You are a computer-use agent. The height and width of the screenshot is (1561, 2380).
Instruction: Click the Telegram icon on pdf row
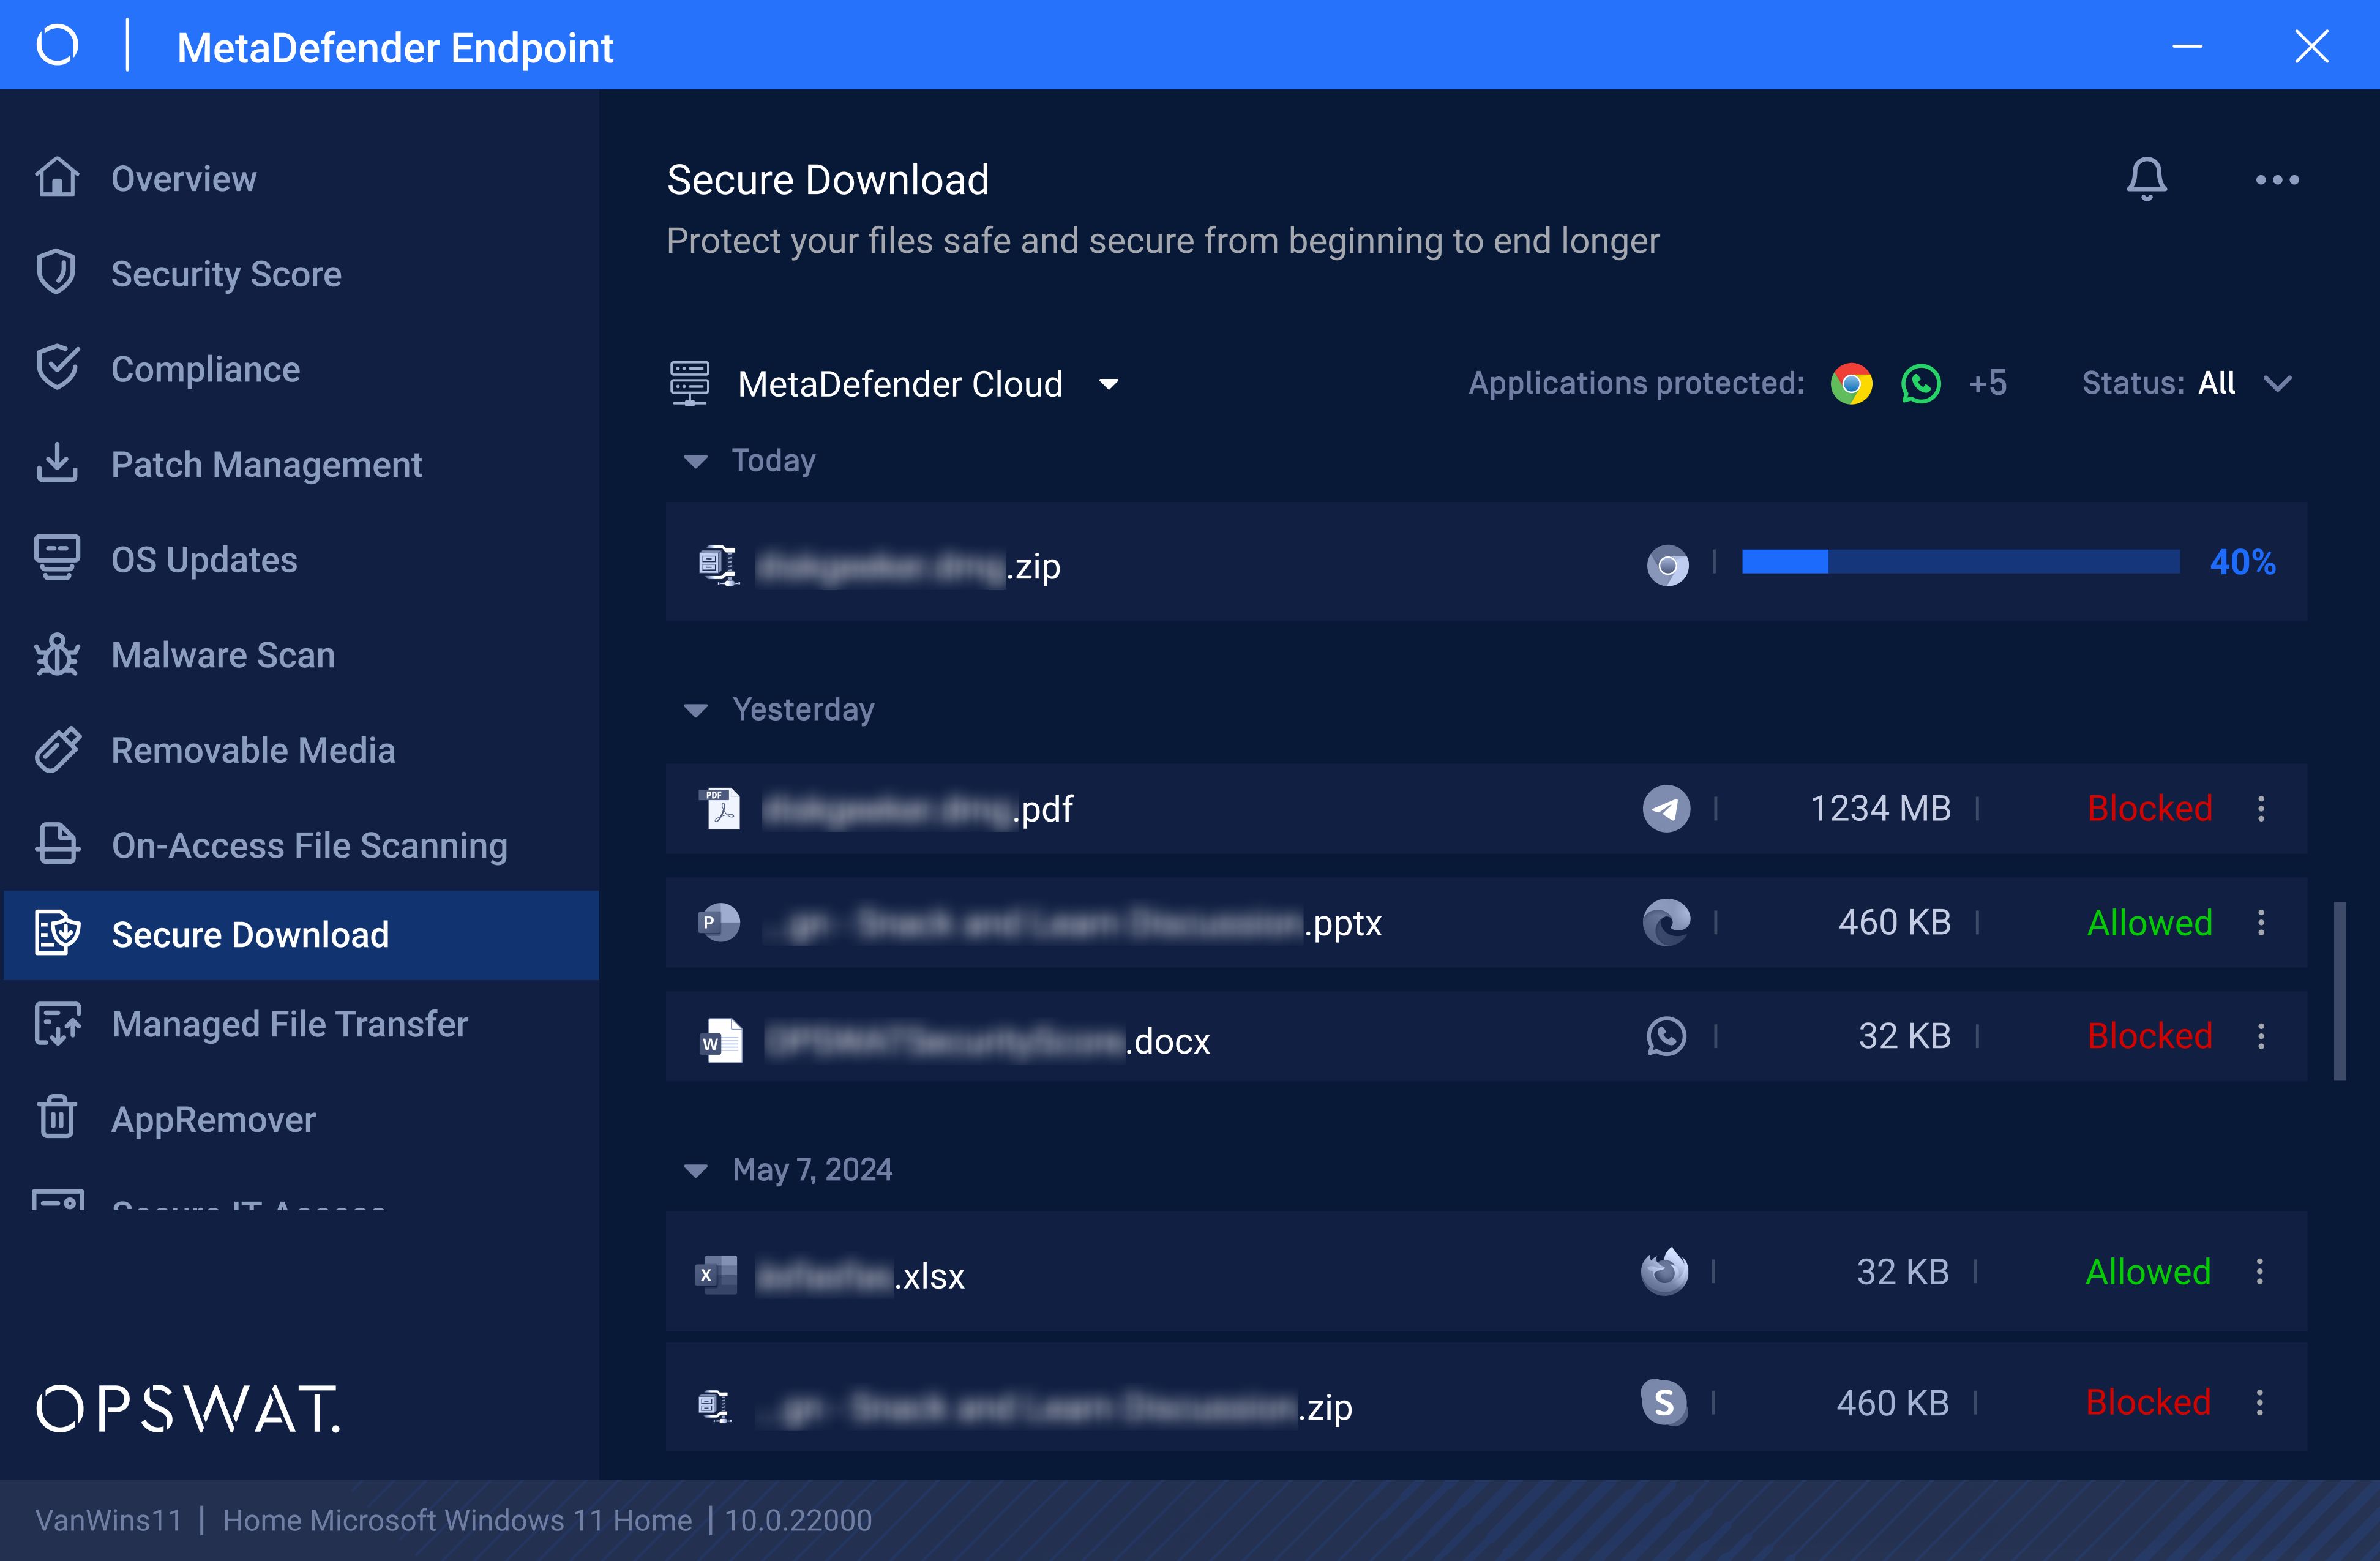point(1666,809)
